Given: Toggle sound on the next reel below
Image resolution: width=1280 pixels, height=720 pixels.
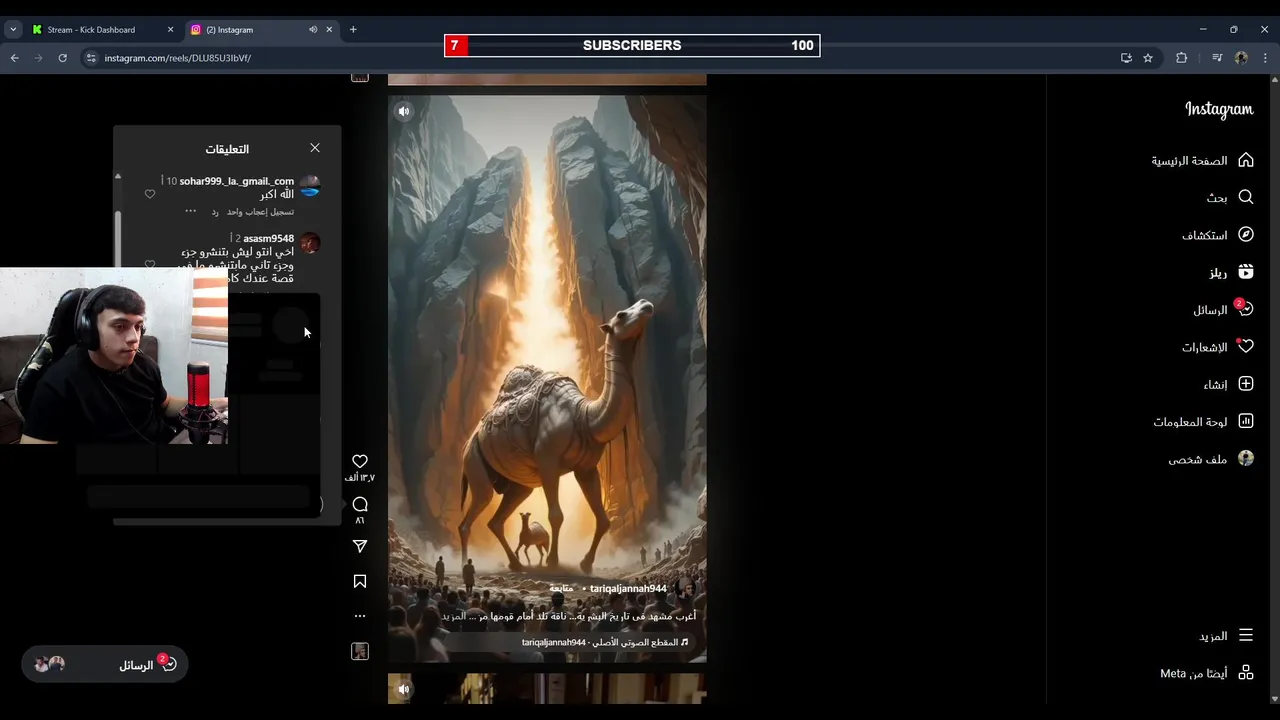Looking at the screenshot, I should 404,689.
